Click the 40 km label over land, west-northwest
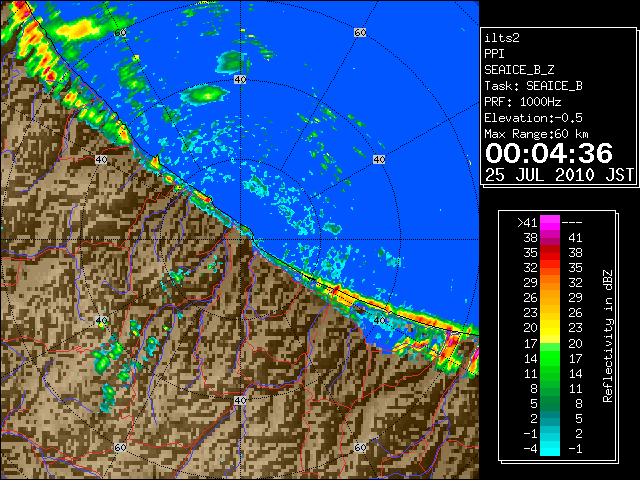The image size is (640, 480). pos(101,159)
